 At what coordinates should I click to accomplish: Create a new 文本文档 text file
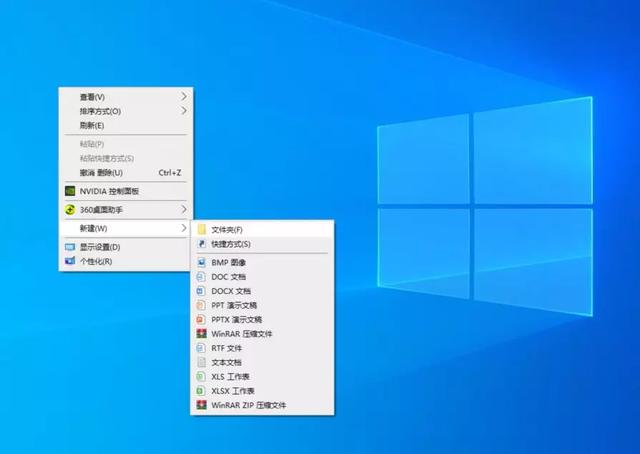[226, 362]
